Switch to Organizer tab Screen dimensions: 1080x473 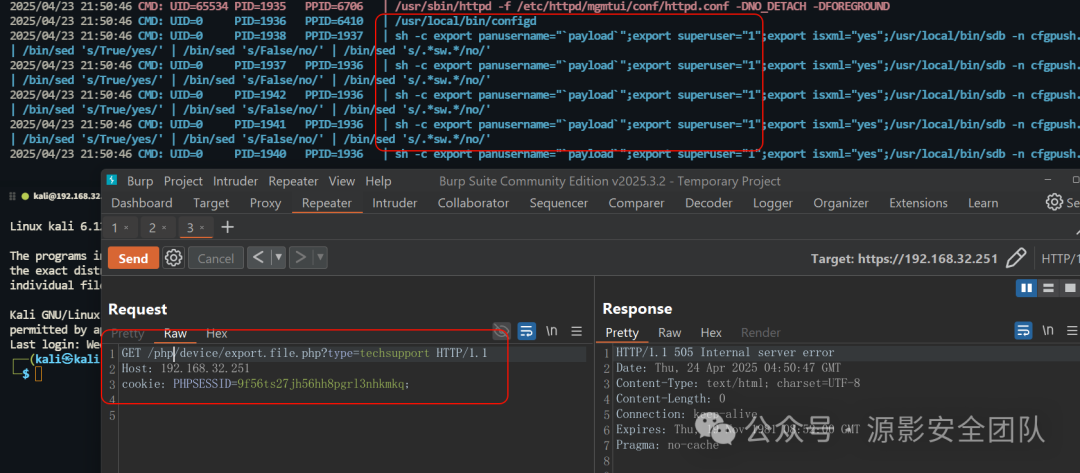tap(842, 203)
